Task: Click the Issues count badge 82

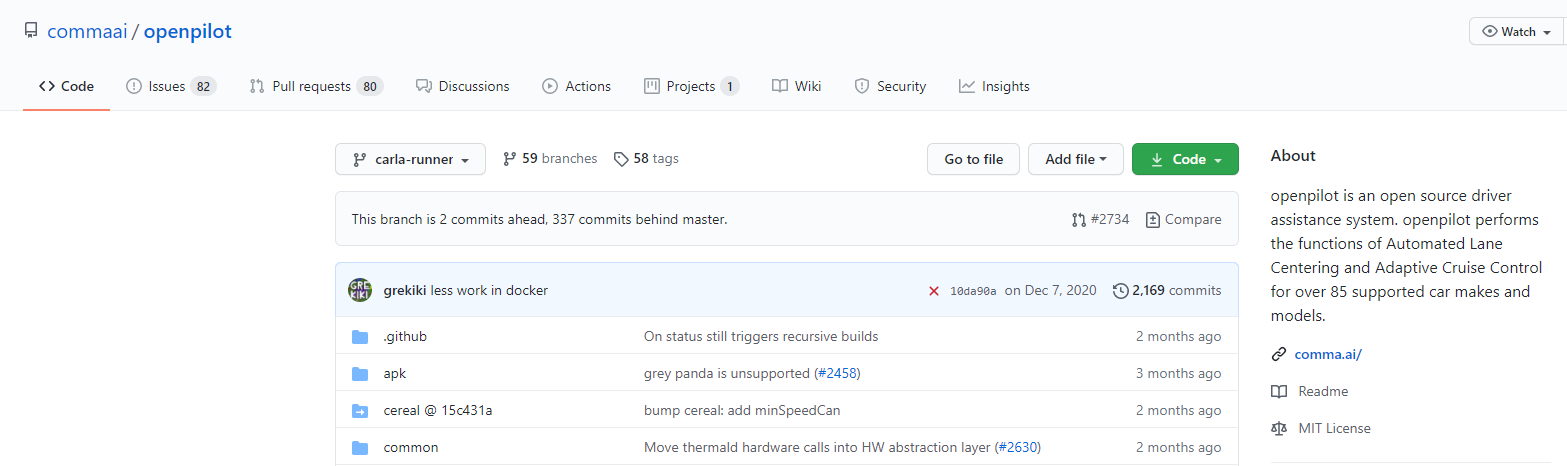Action: pyautogui.click(x=203, y=86)
